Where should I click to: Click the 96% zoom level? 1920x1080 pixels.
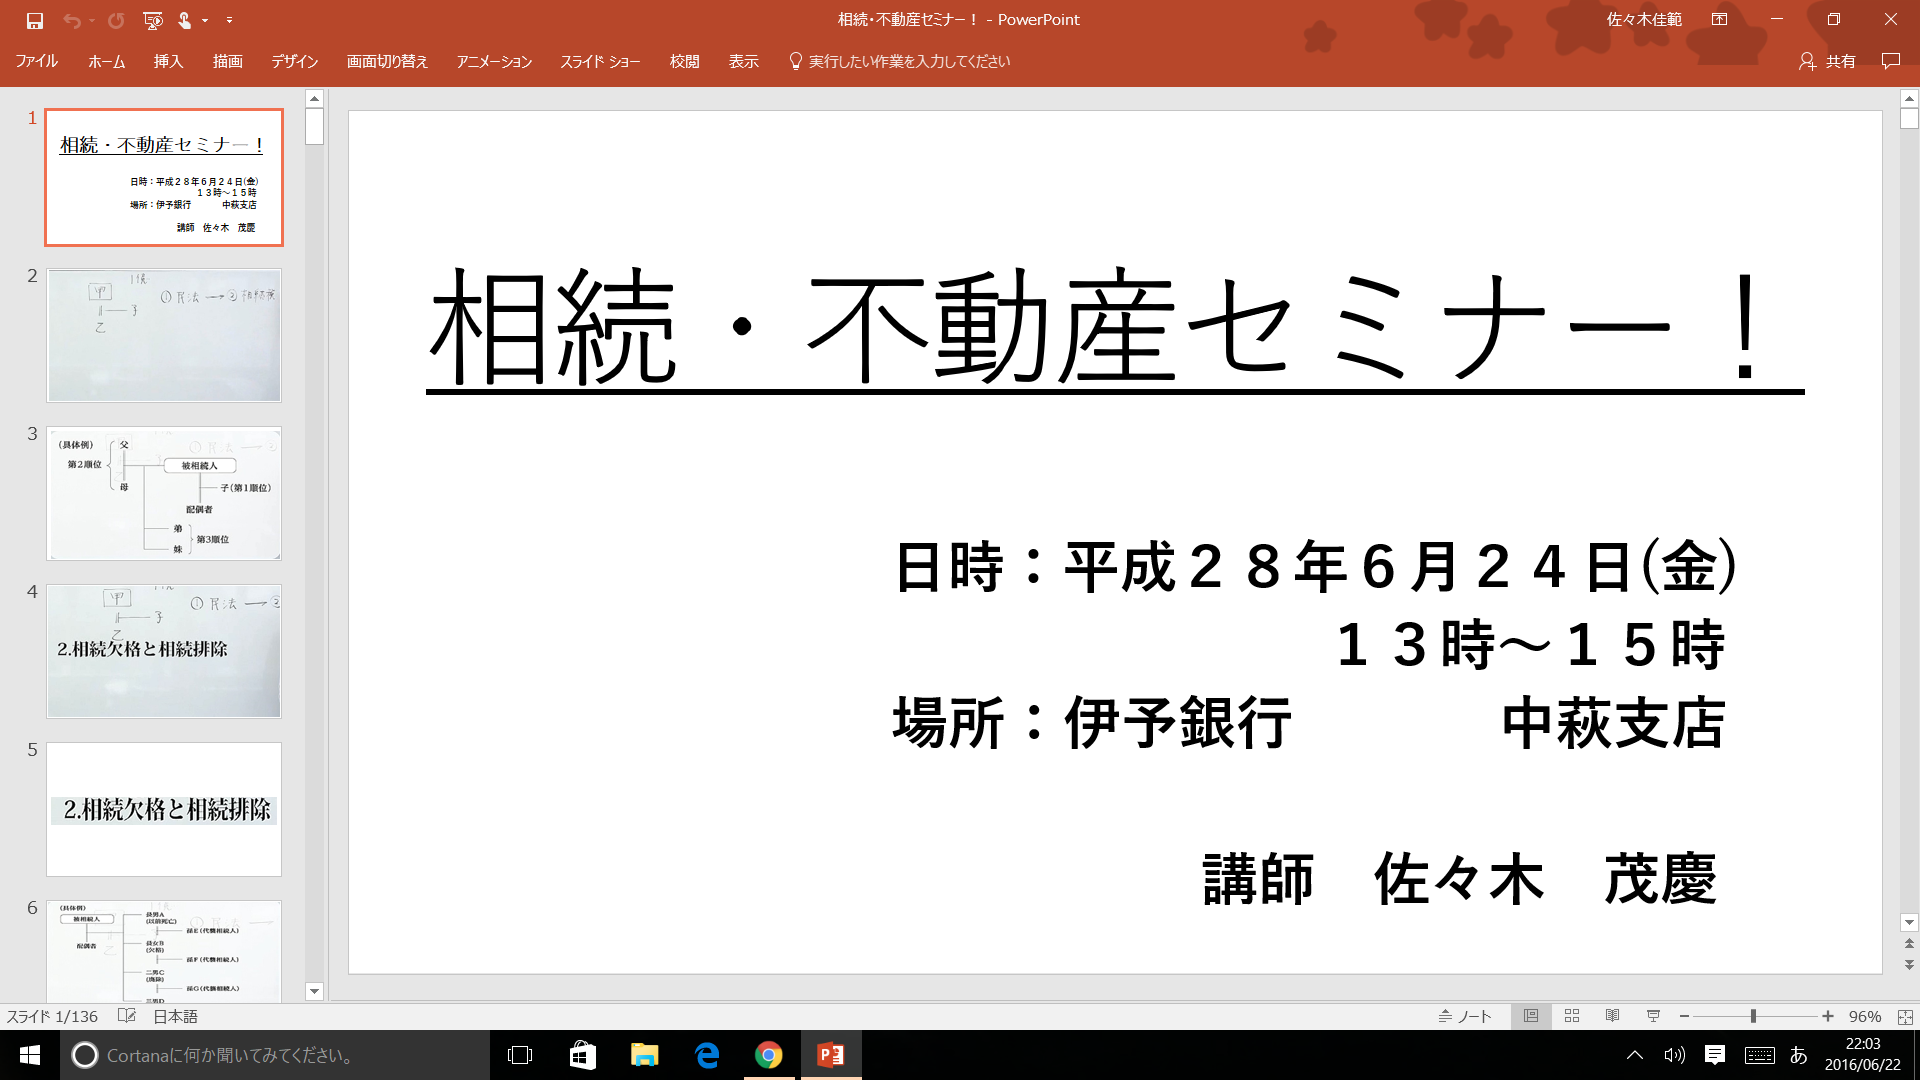point(1865,1016)
